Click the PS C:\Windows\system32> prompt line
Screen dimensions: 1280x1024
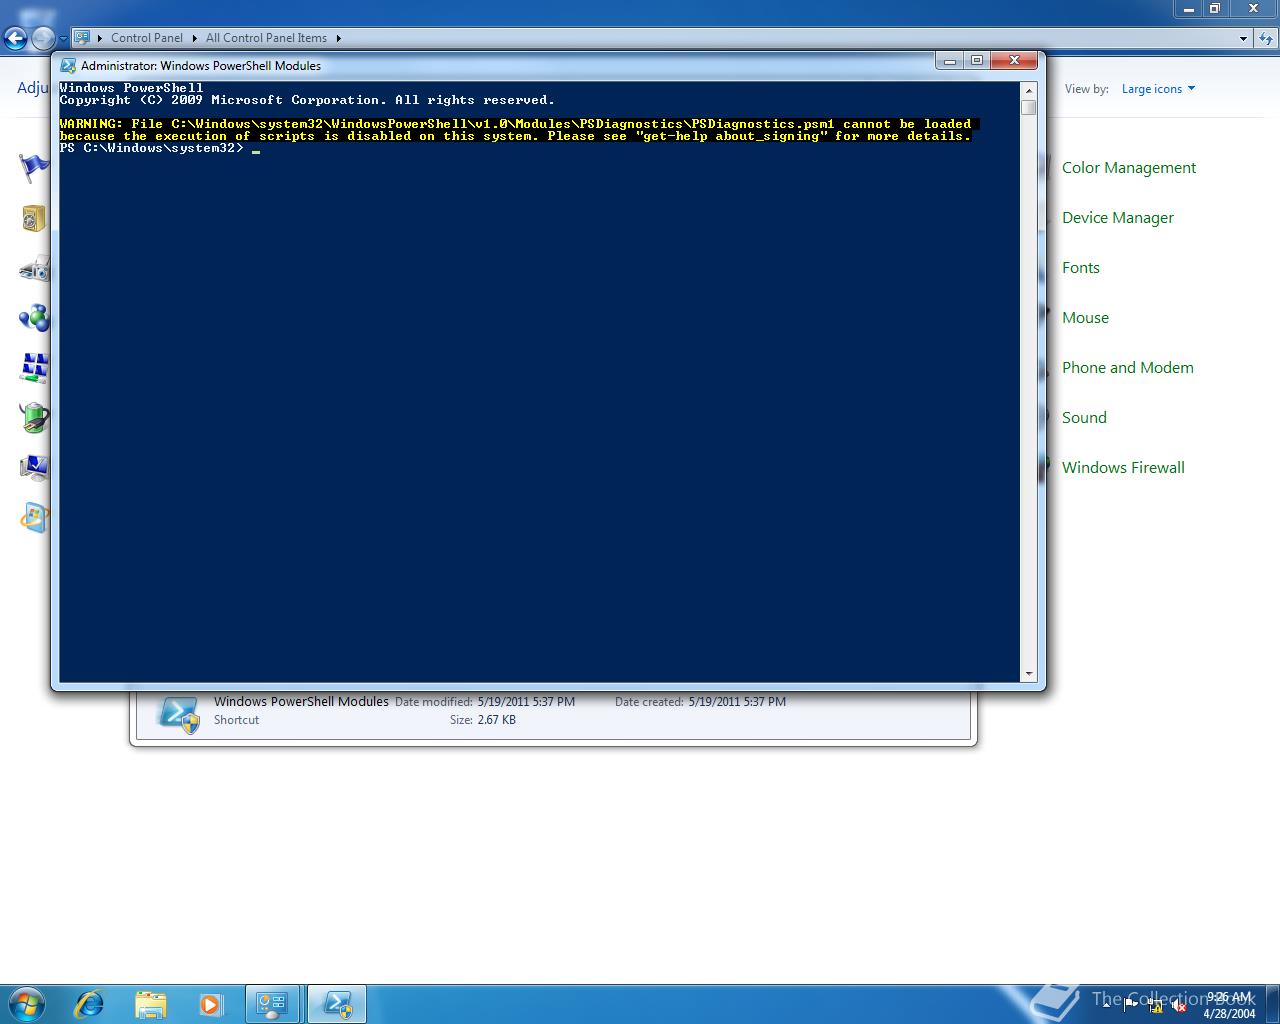click(x=152, y=148)
